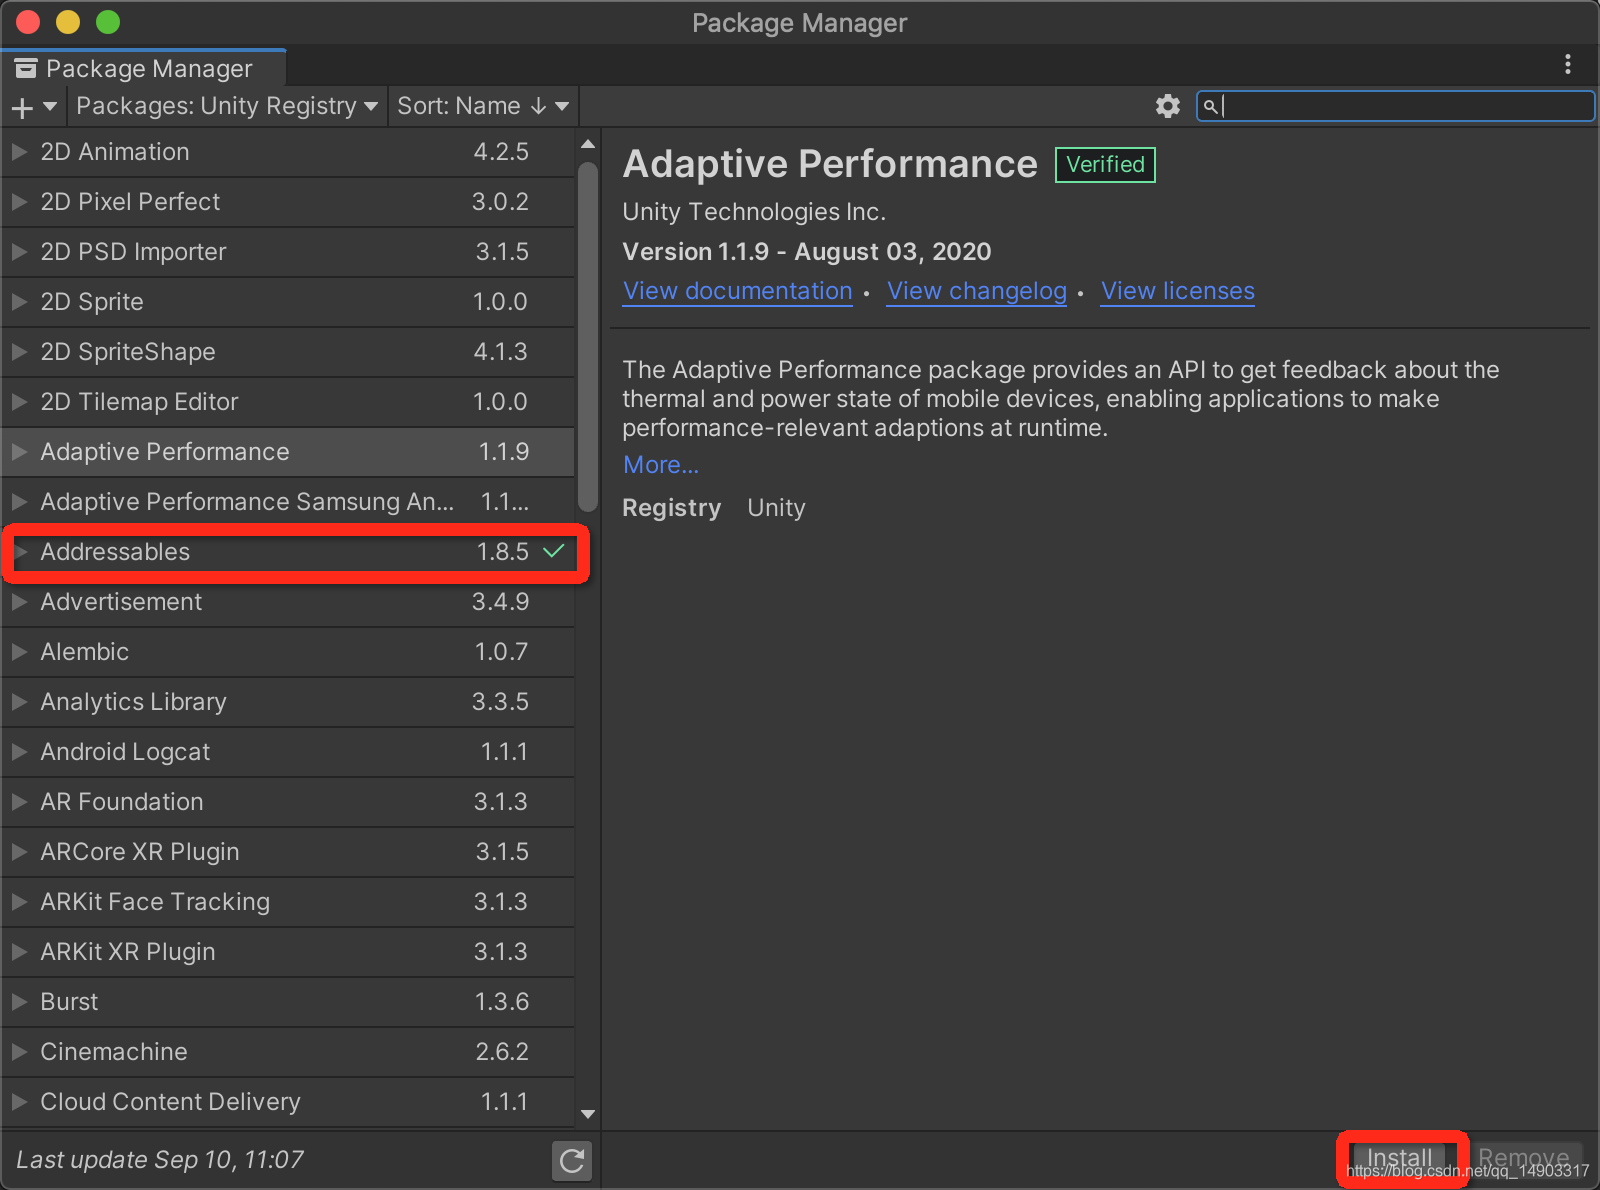
Task: Switch to the Package Manager tab
Action: pos(150,67)
